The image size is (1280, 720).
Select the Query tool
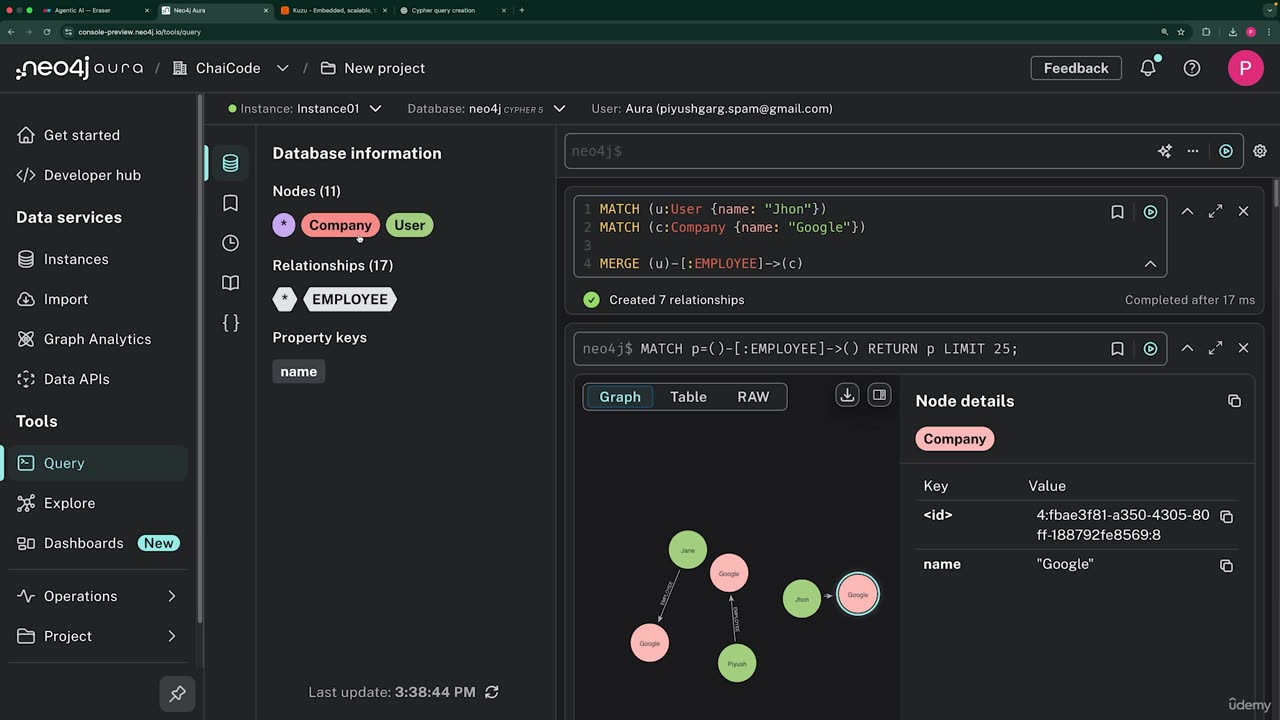(98, 463)
